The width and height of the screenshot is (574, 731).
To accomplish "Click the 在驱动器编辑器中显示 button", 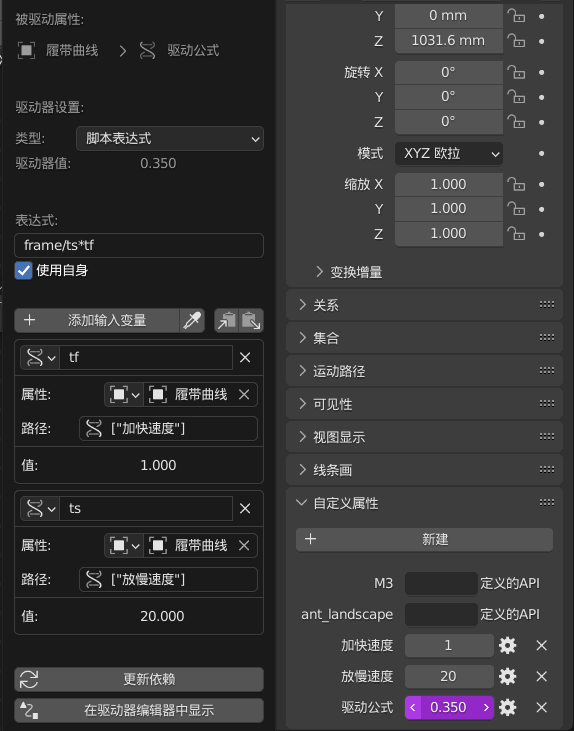I will click(x=139, y=710).
